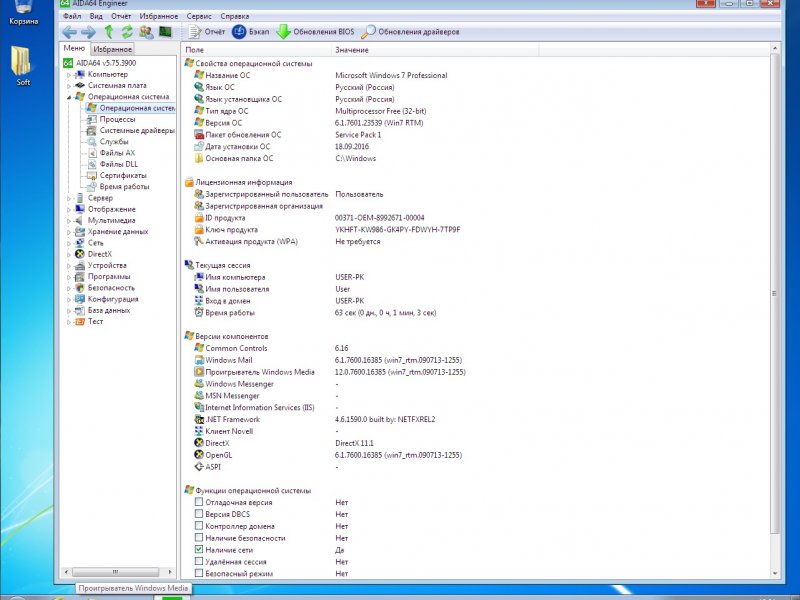
Task: Click the green monitor icon in the toolbar
Action: (x=165, y=32)
